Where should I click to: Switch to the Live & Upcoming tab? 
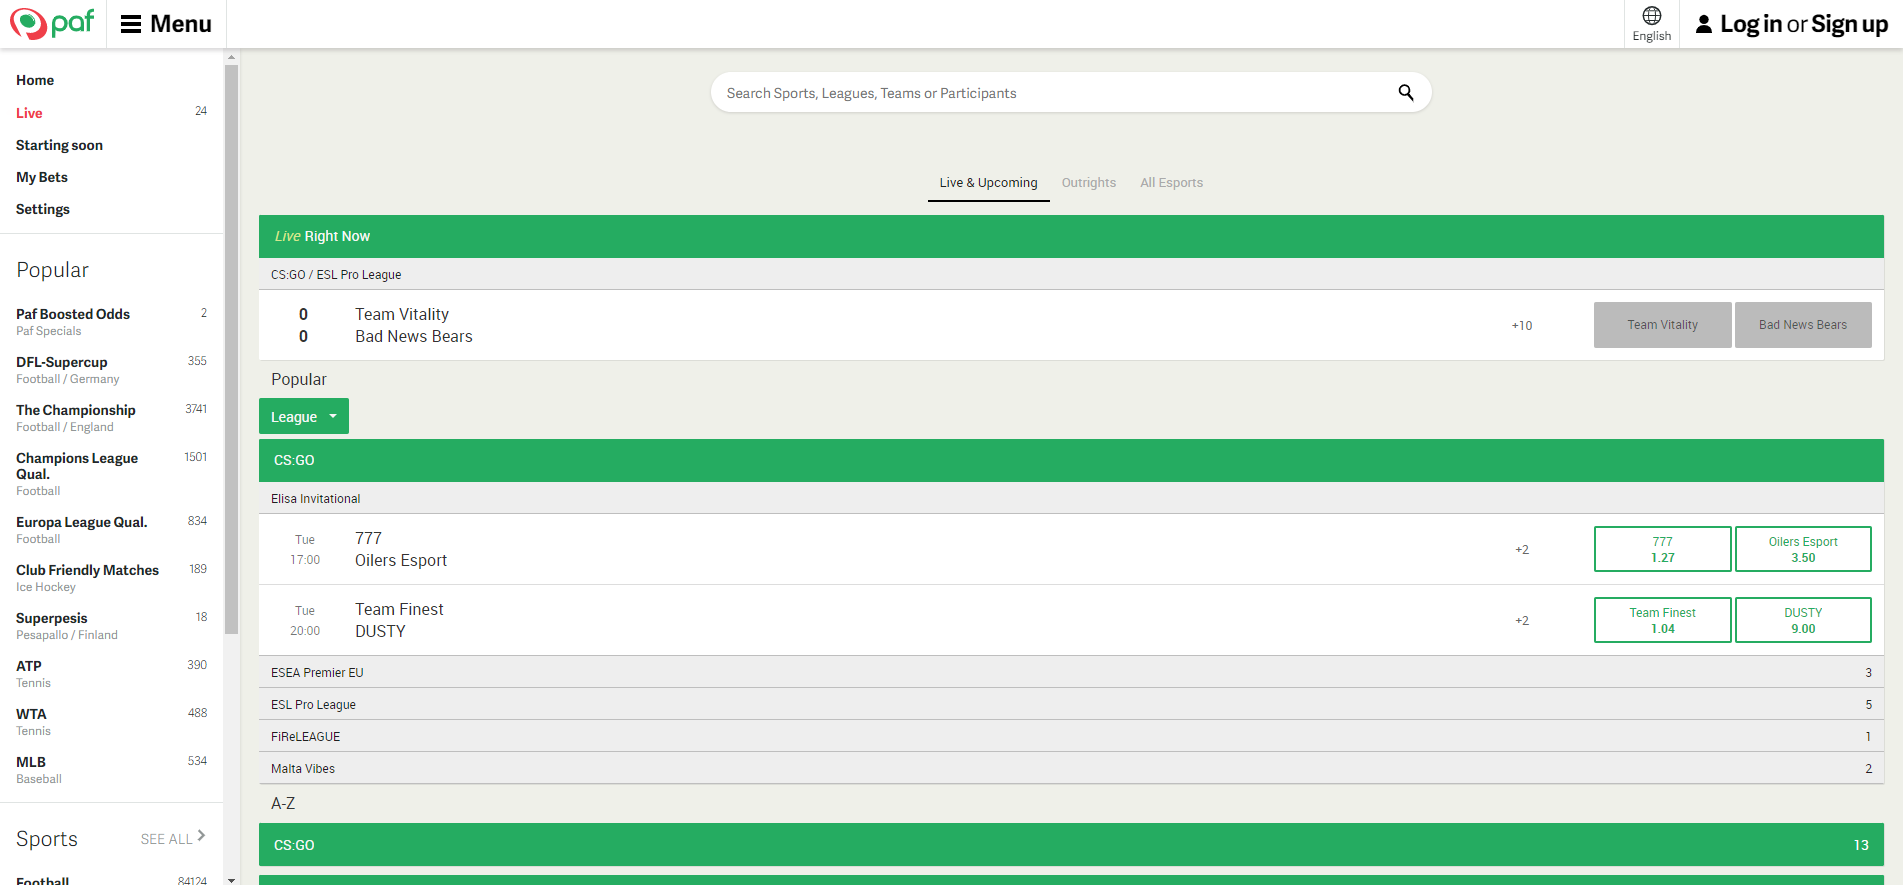[988, 183]
